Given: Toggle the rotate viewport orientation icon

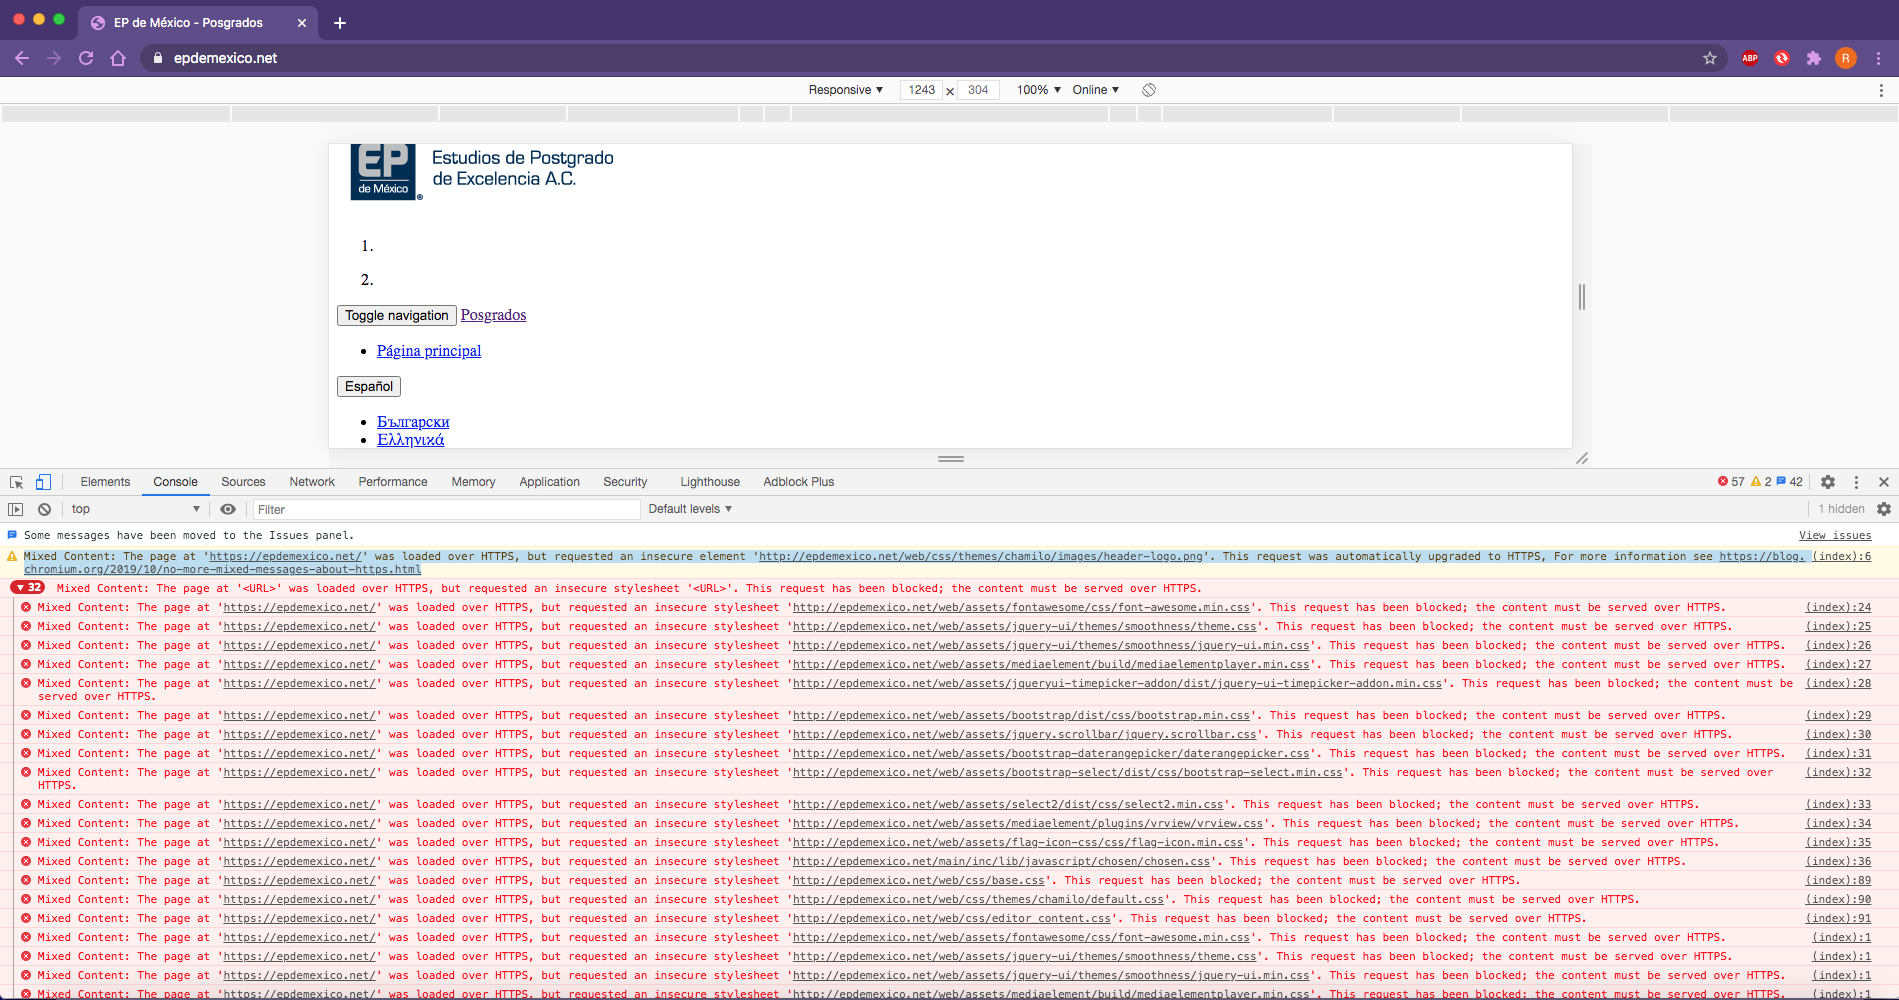Looking at the screenshot, I should point(1148,90).
